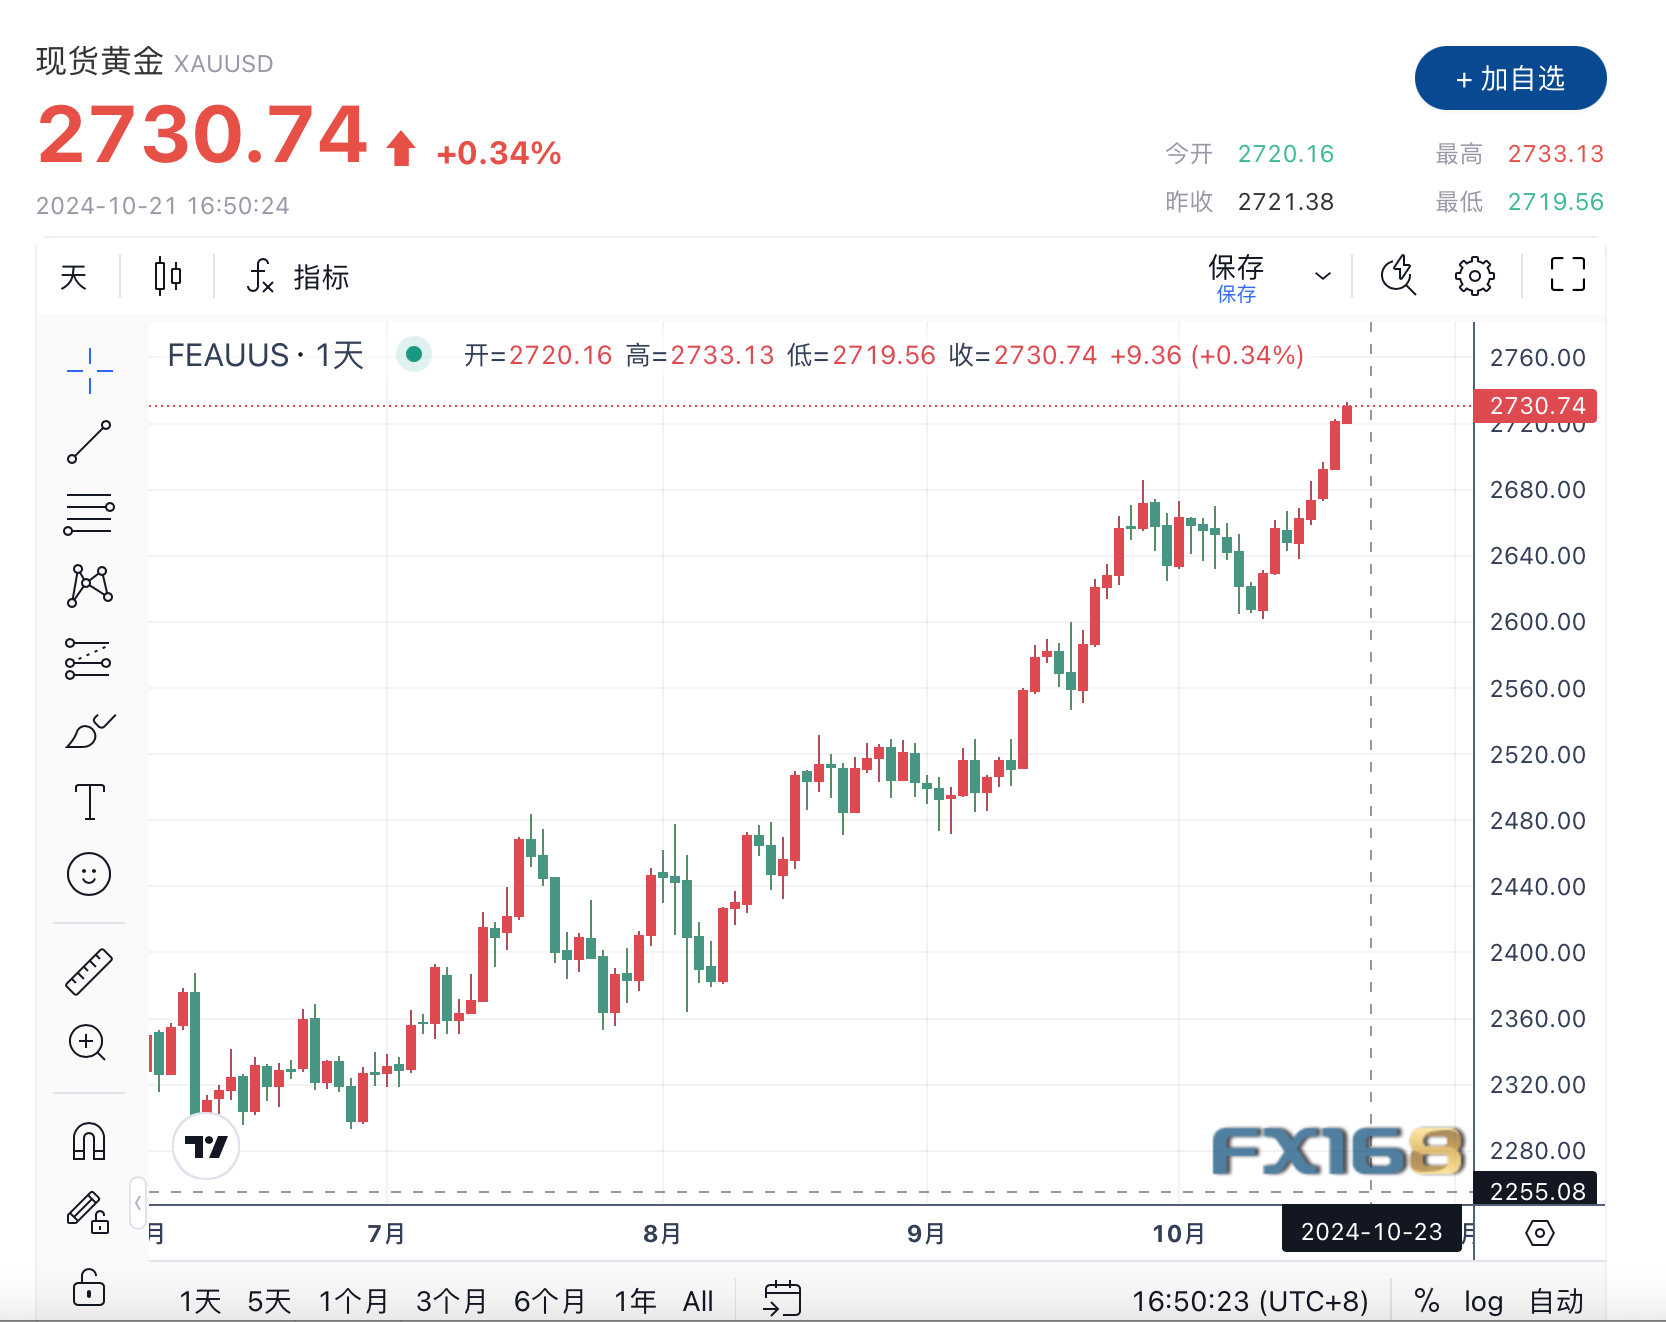
Task: Toggle magnet snapping mode
Action: pos(89,1141)
